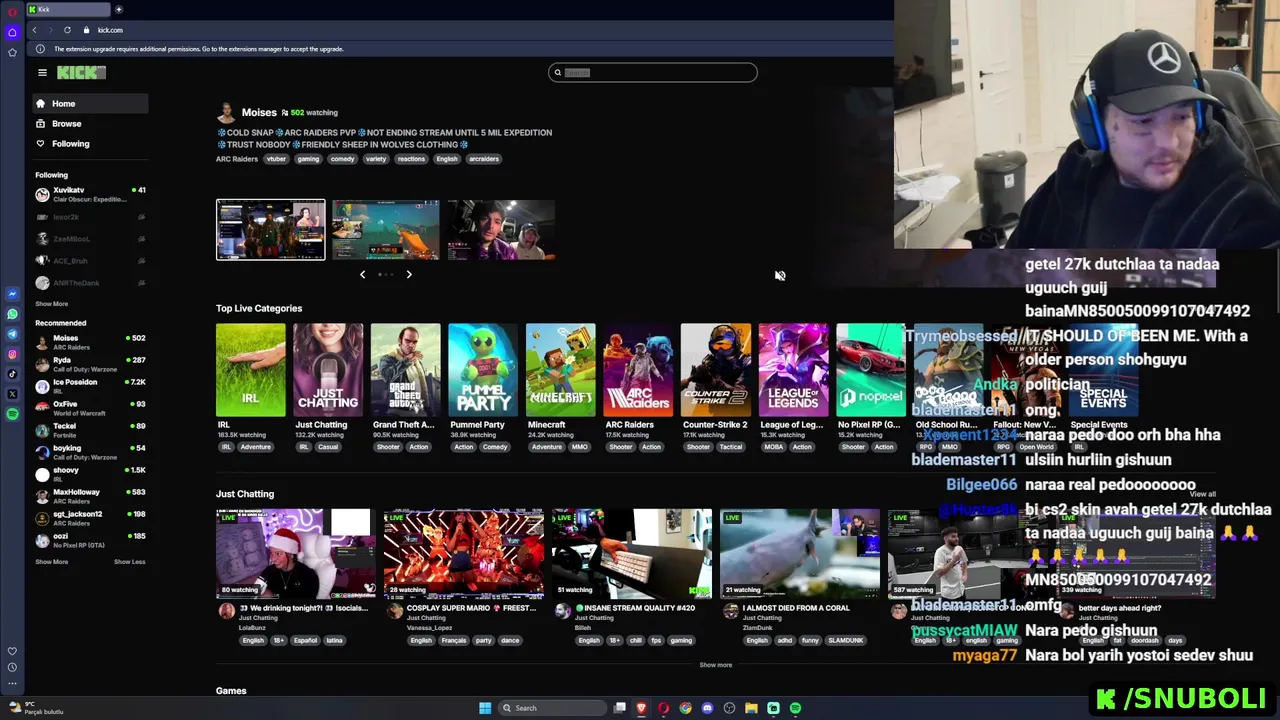Open the pinboards star icon in sidebar

12,52
